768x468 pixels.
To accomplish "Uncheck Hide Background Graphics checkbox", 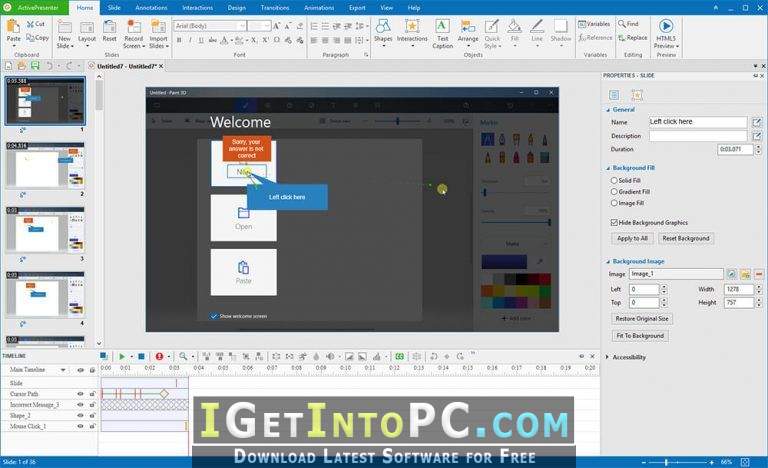I will pyautogui.click(x=614, y=222).
